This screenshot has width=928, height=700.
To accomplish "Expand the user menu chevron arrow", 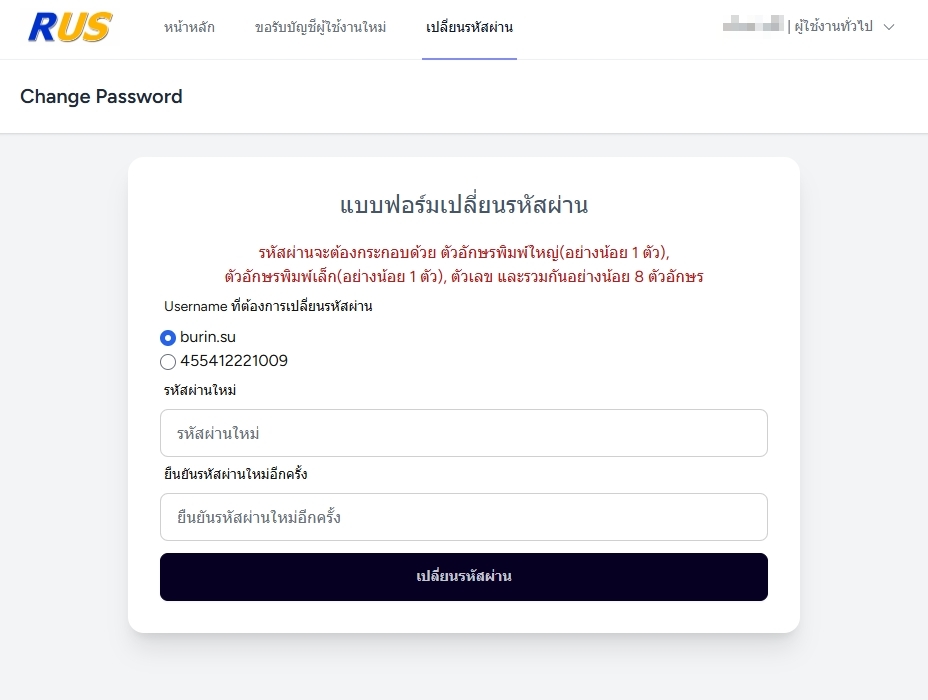I will pyautogui.click(x=889, y=27).
